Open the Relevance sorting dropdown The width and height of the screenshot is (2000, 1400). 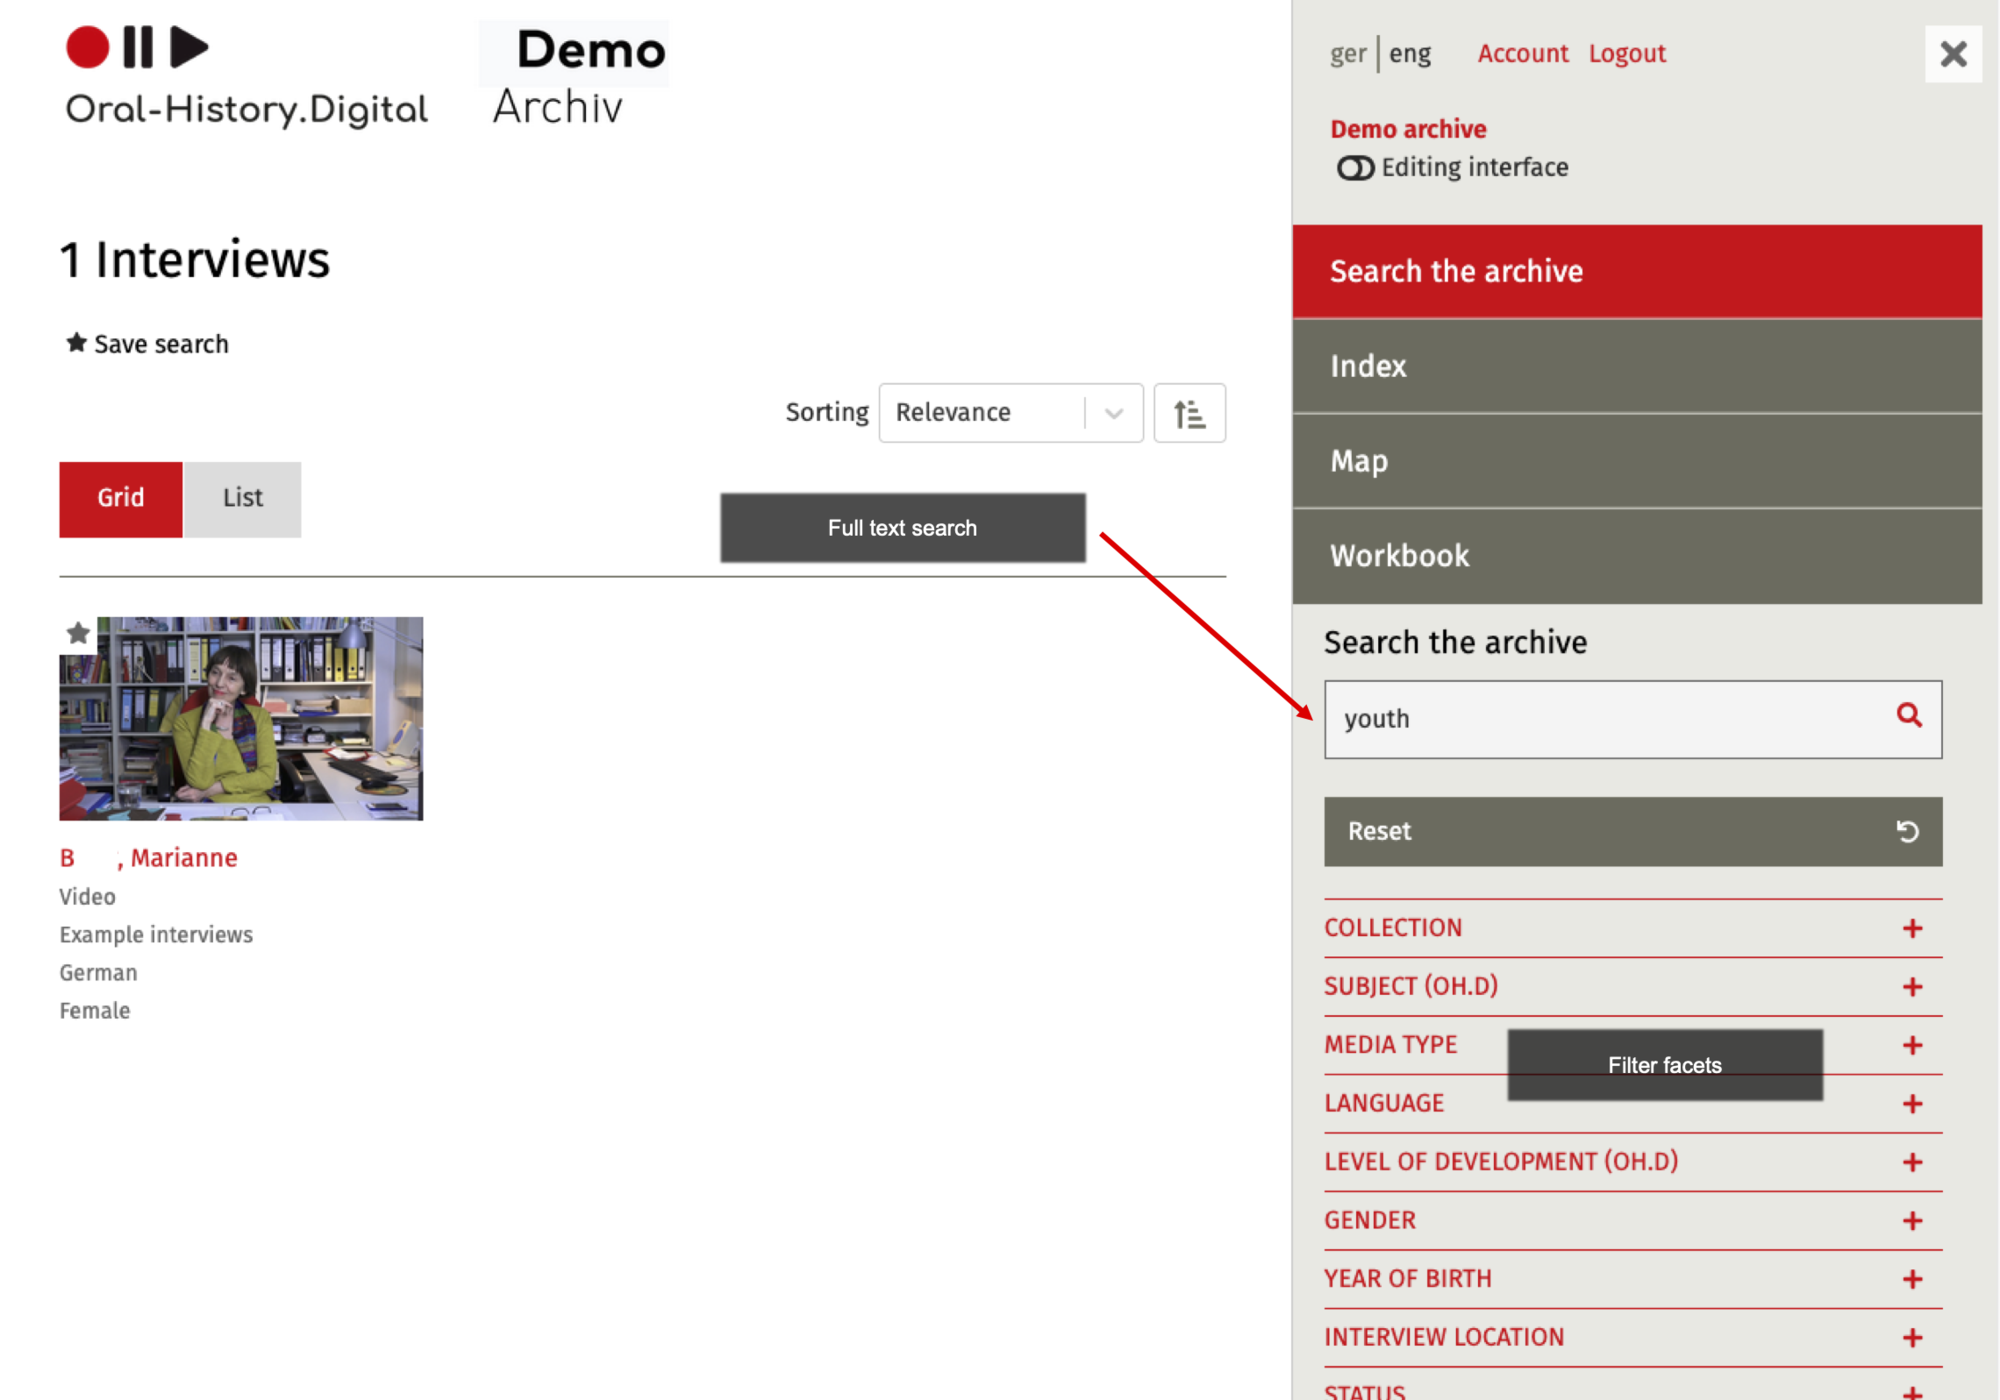click(x=1010, y=413)
